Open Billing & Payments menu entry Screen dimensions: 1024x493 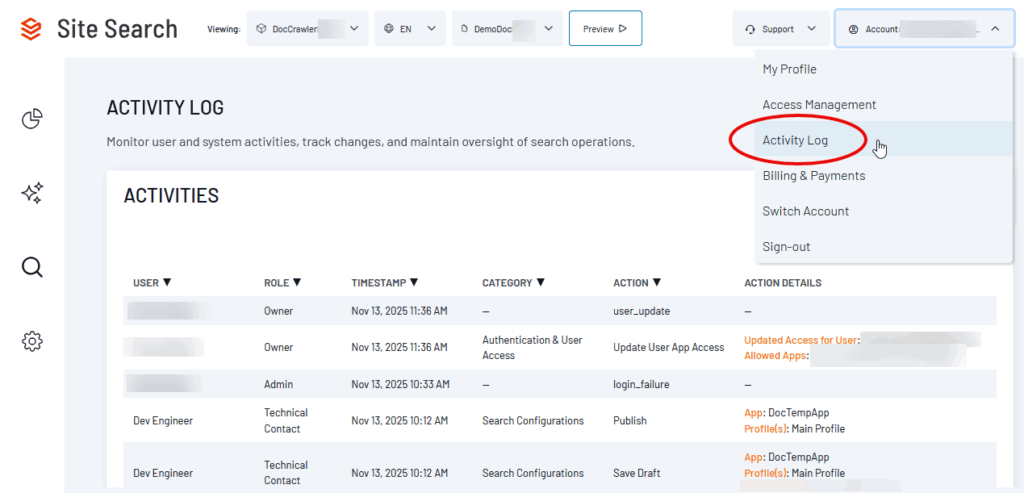(813, 176)
